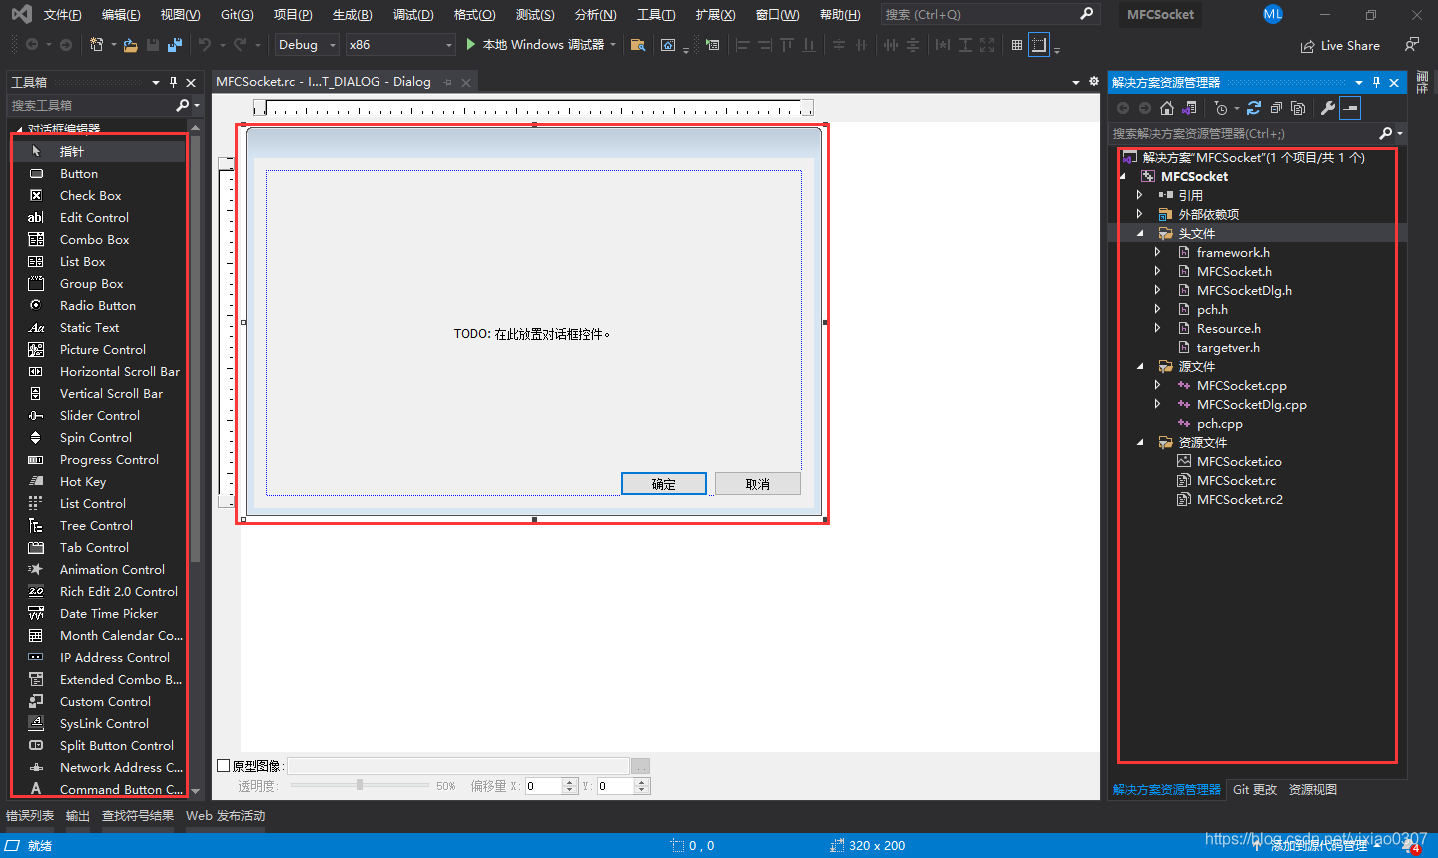Screen dimensions: 1438x858
Task: Expand the 外部依赖项 node
Action: tap(1139, 214)
